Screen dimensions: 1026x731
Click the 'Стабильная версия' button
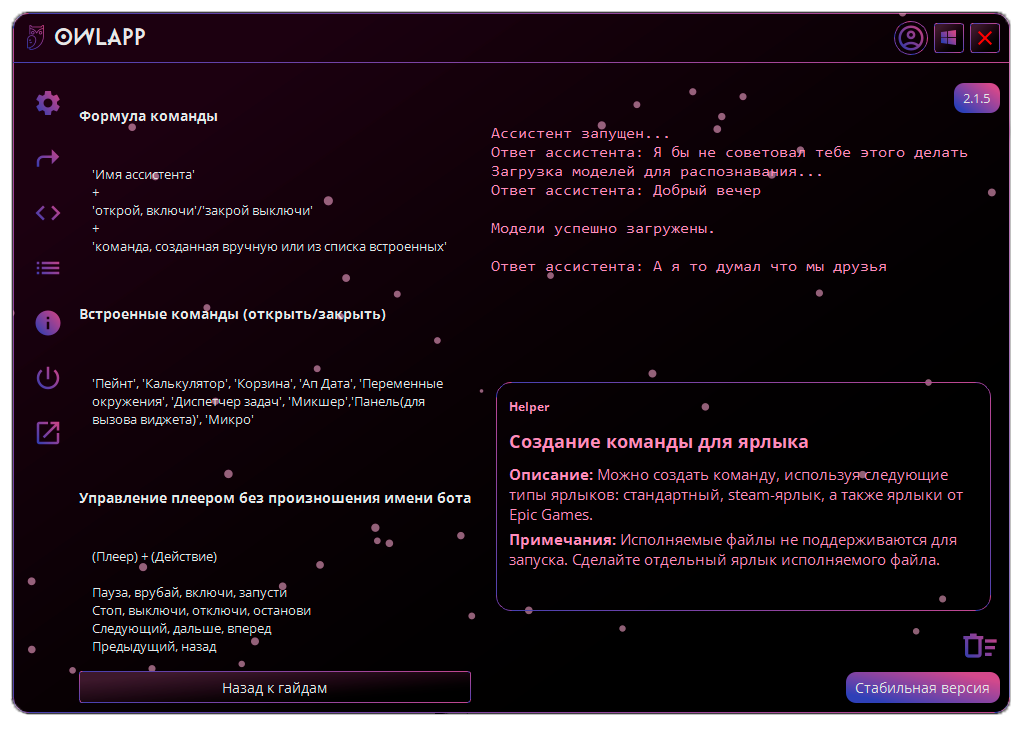pos(922,687)
